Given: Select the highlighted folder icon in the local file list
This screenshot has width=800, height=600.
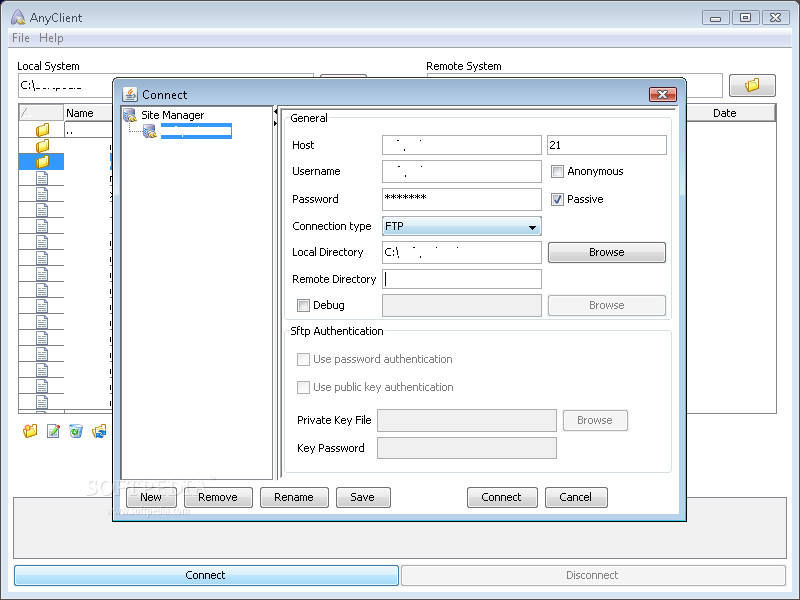Looking at the screenshot, I should tap(42, 162).
